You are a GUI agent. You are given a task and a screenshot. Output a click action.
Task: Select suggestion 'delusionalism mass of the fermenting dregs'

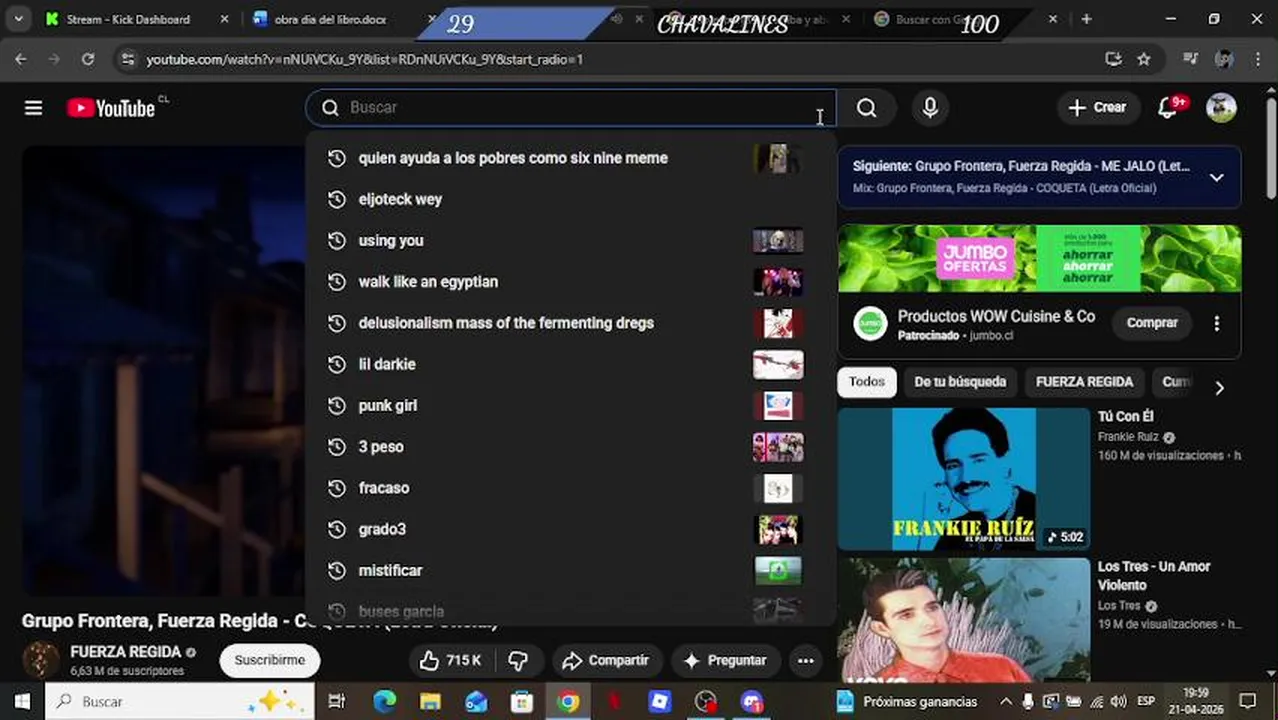pyautogui.click(x=570, y=323)
